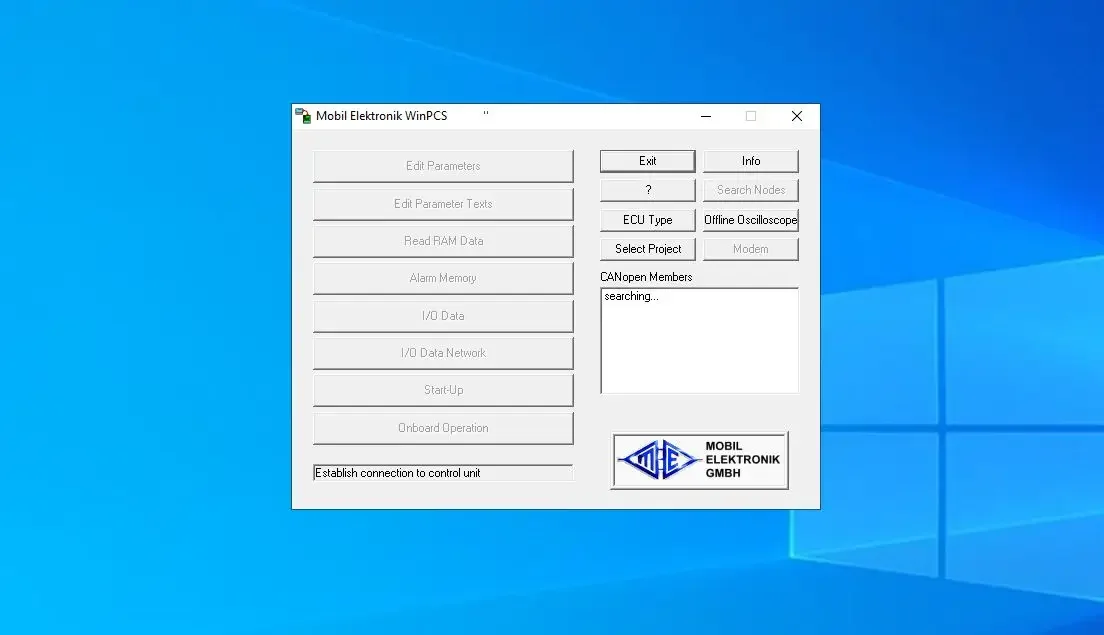Click the Start-Up button
This screenshot has height=635, width=1104.
(x=443, y=389)
